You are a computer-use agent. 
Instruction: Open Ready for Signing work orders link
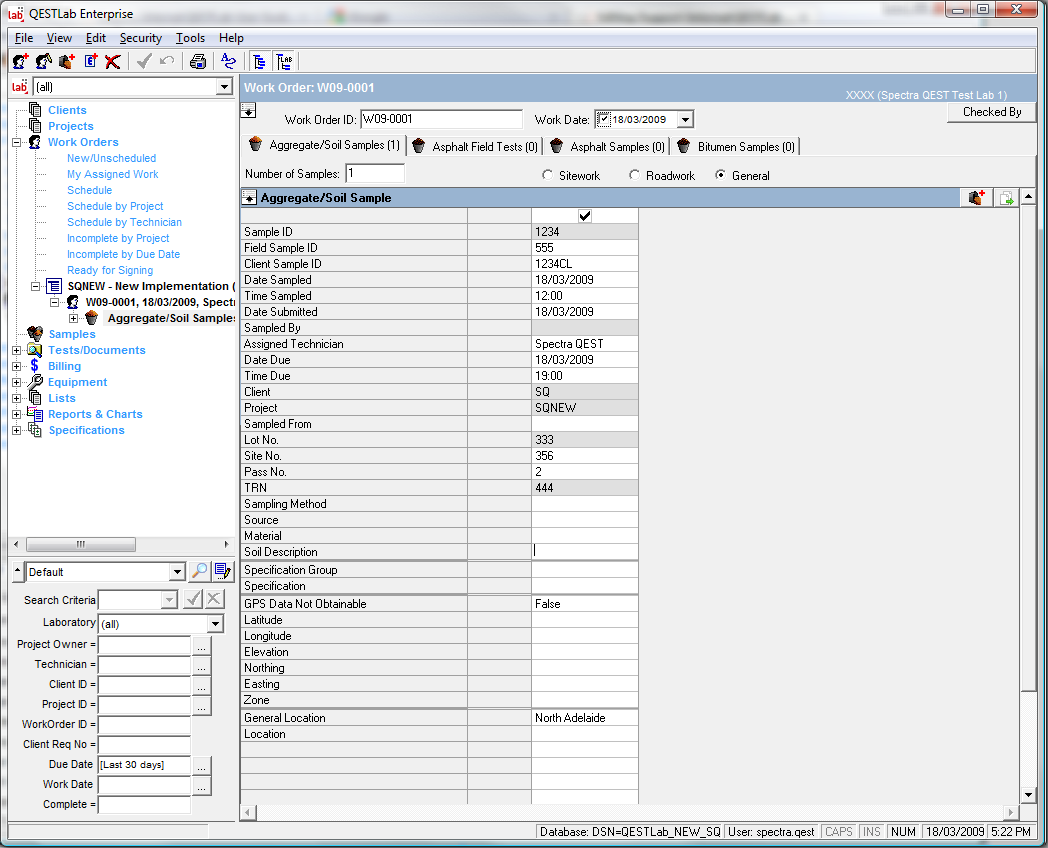[110, 270]
